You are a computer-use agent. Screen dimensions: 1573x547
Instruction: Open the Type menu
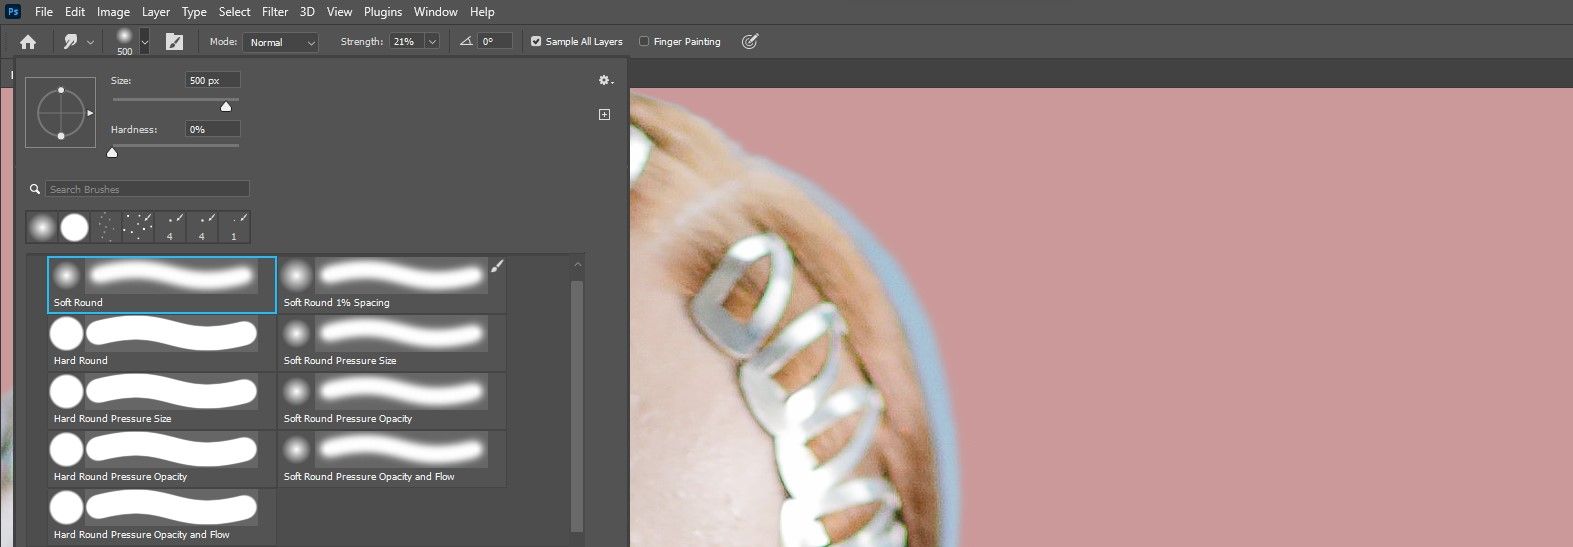pos(194,12)
